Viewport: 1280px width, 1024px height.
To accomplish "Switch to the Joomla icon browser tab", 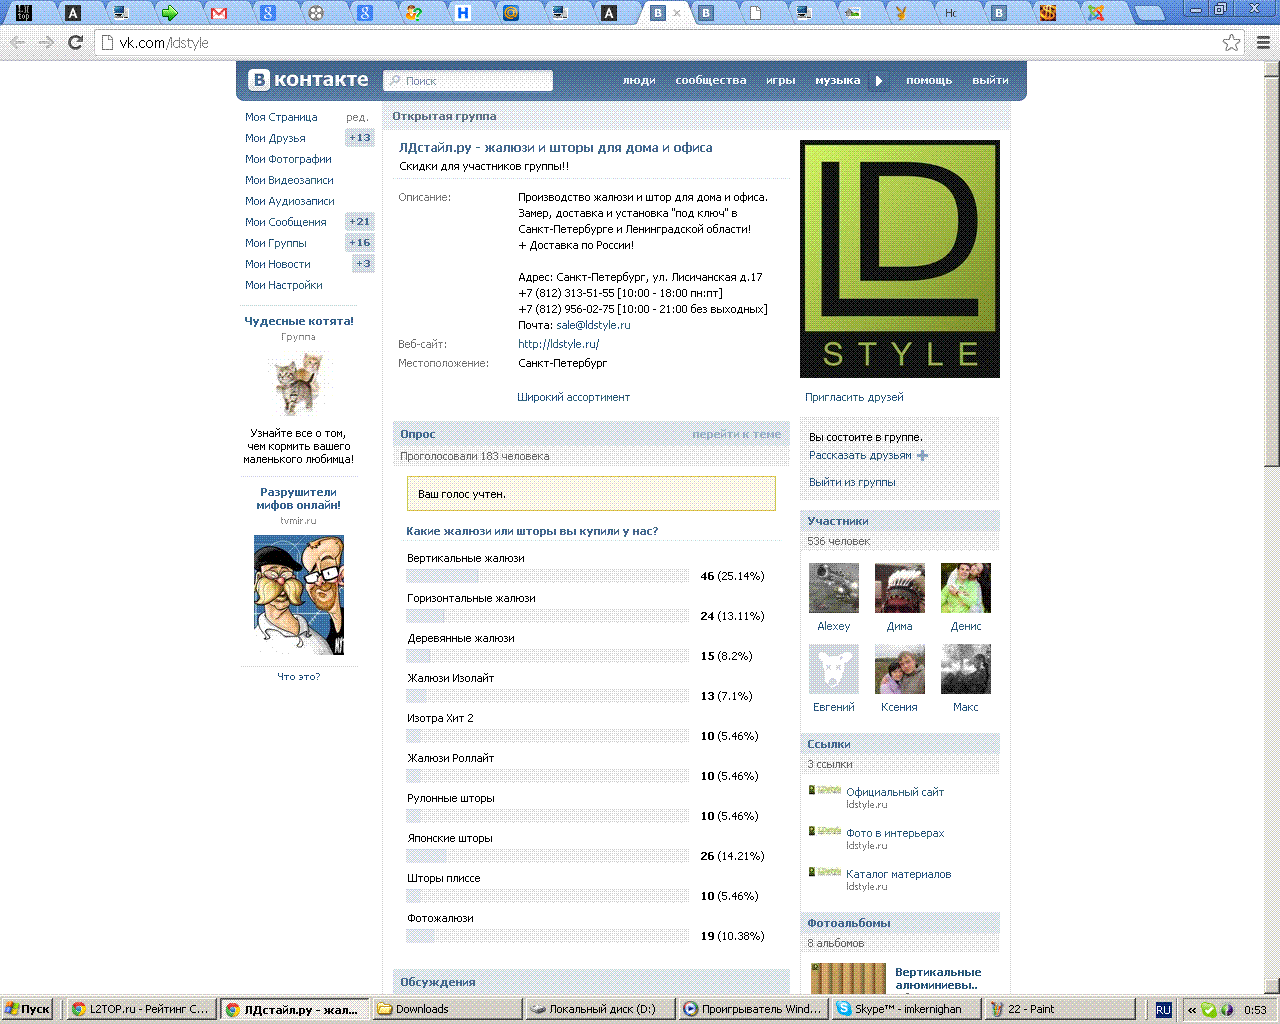I will pyautogui.click(x=1096, y=13).
